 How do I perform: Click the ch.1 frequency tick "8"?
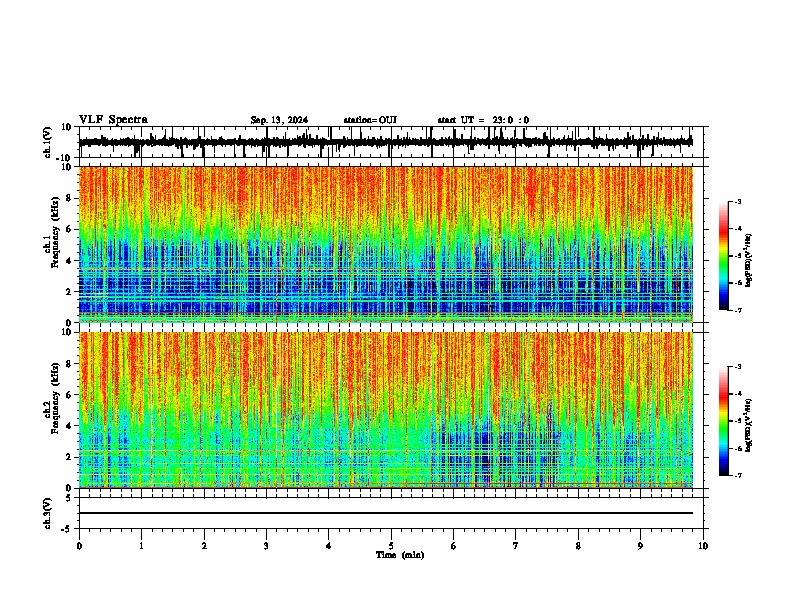[x=69, y=198]
